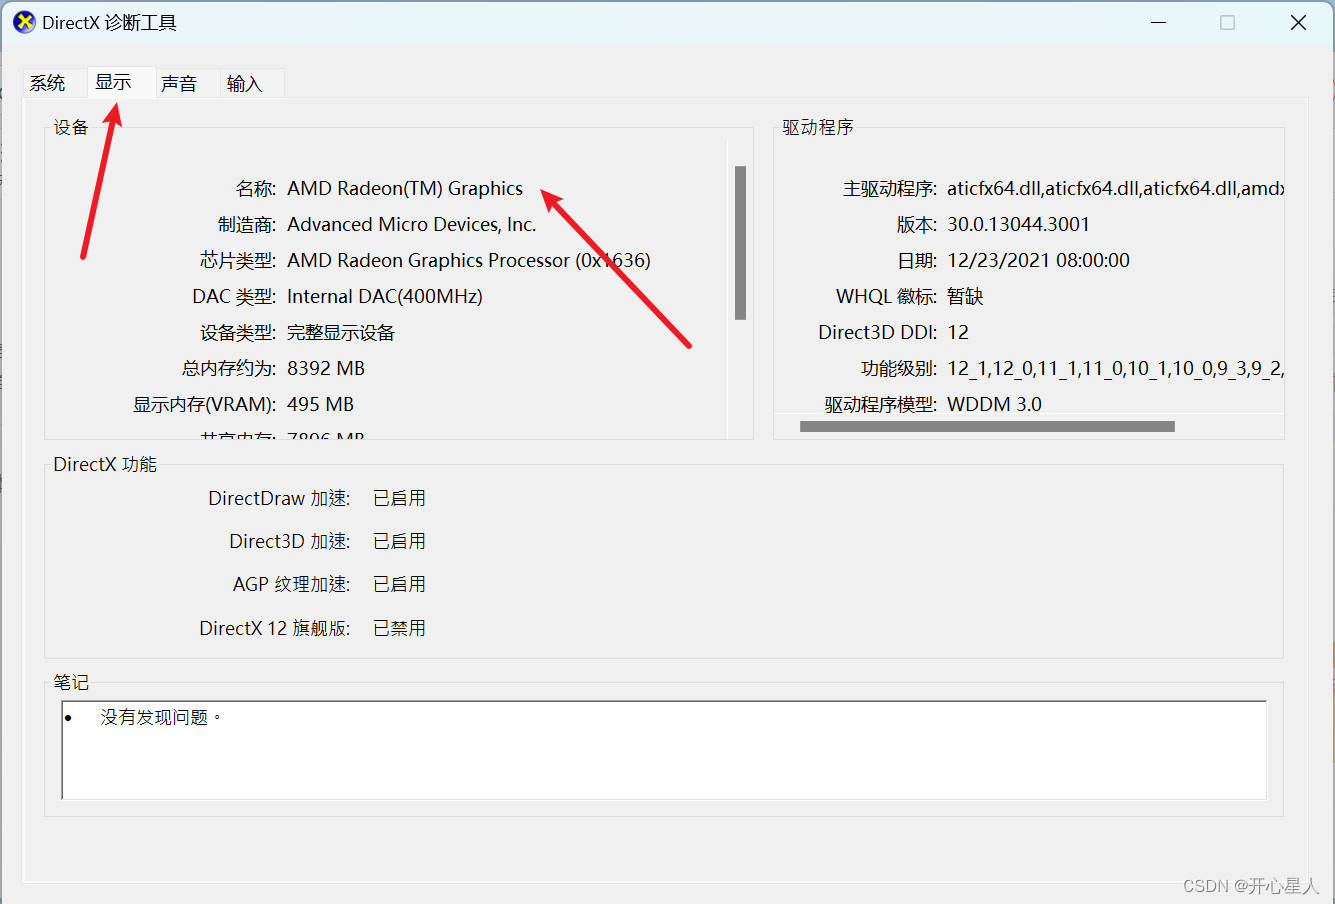Click the DirectX diagnostic tool title icon

pos(24,22)
